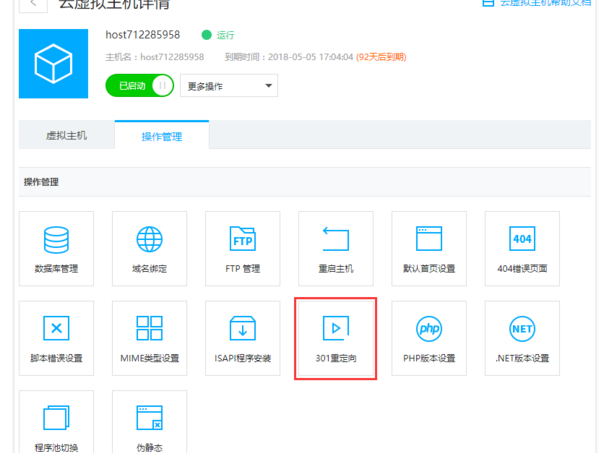Click the blue cube host icon
This screenshot has width=604, height=453.
54,64
